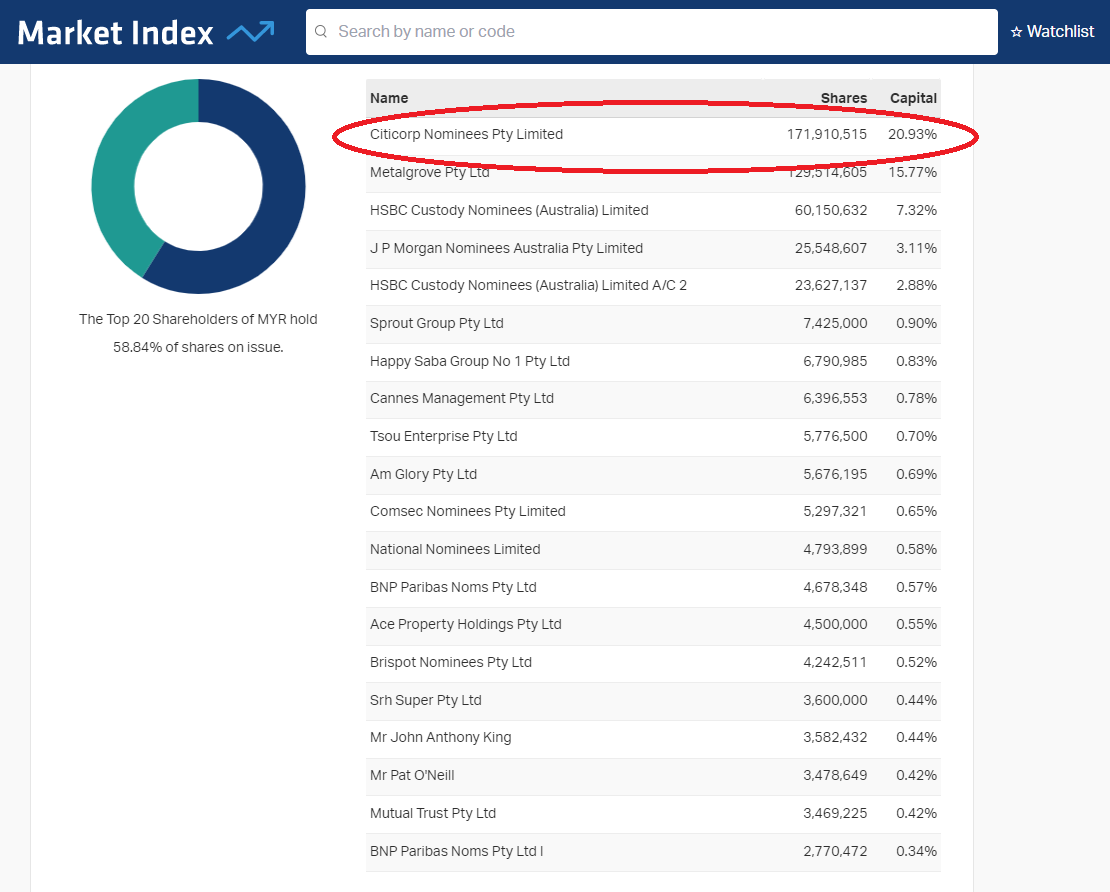Click the Market Index trending arrow logo icon

(250, 32)
